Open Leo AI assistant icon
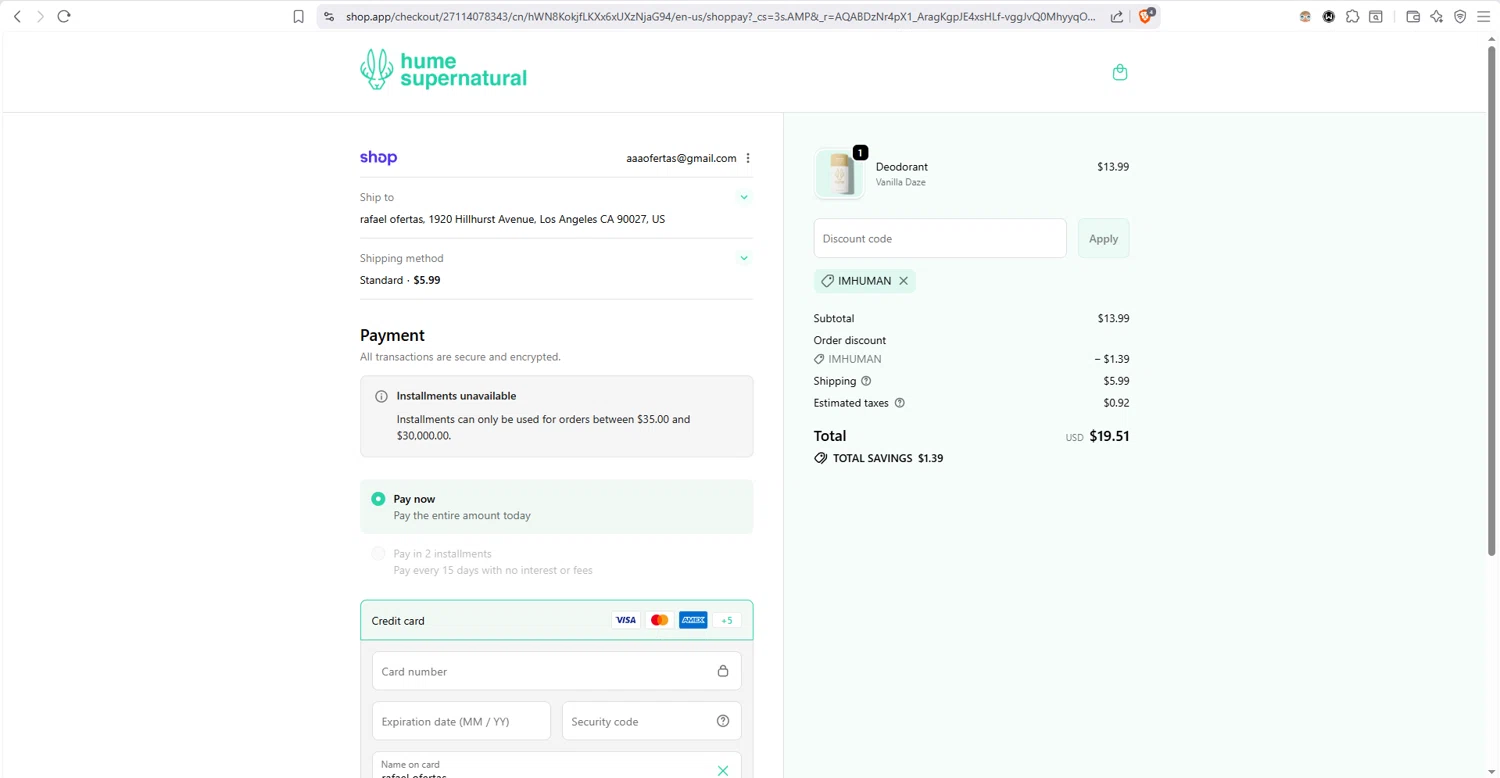1500x778 pixels. point(1437,16)
